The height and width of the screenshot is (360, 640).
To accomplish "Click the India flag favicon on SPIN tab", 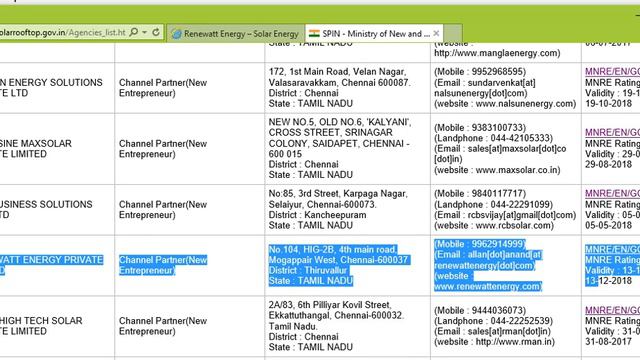I will pos(314,33).
